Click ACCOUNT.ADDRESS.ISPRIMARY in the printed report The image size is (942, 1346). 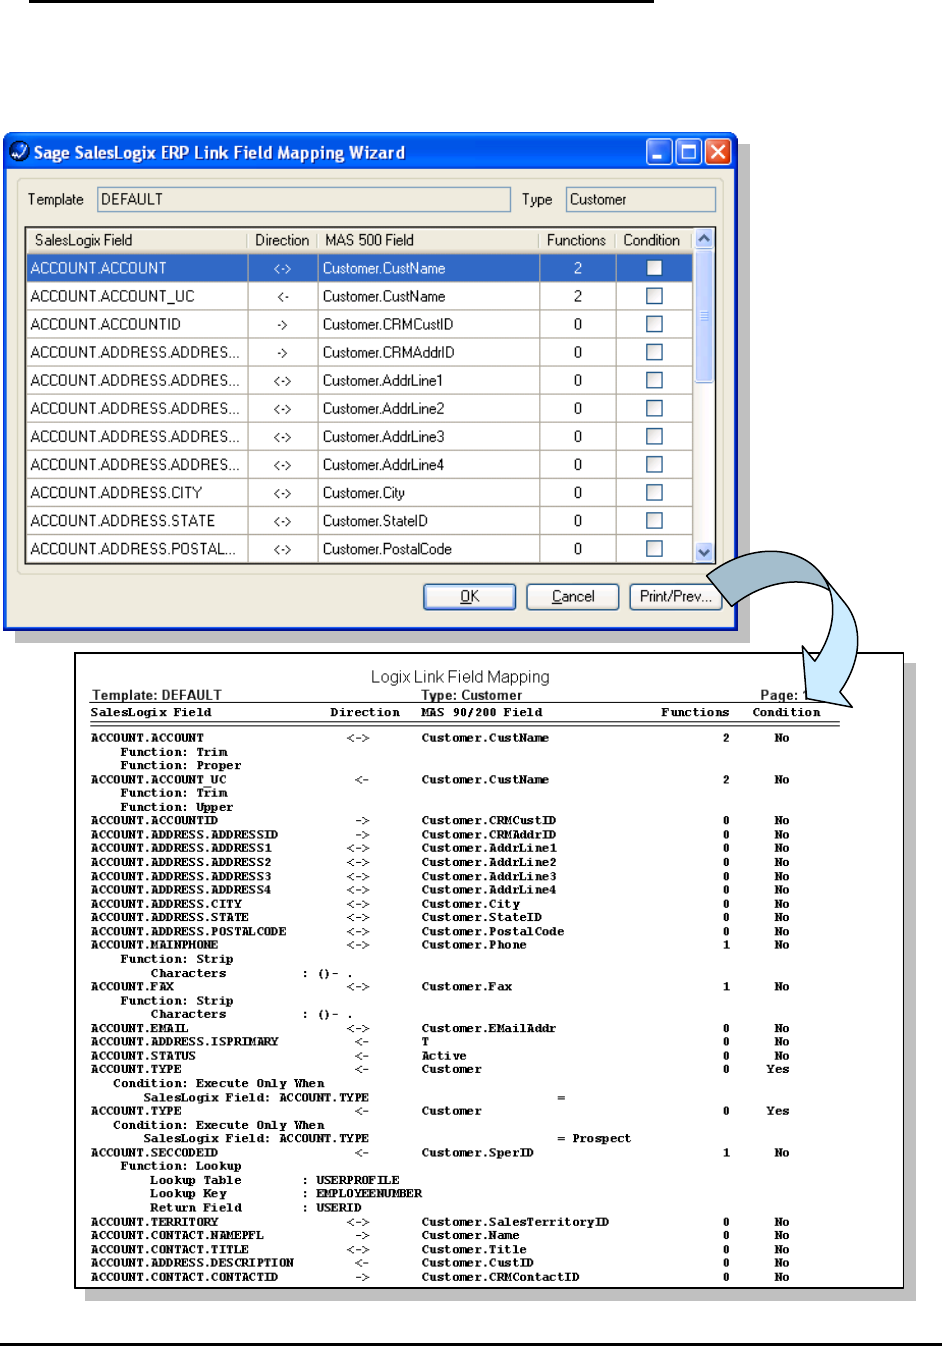(x=184, y=1042)
